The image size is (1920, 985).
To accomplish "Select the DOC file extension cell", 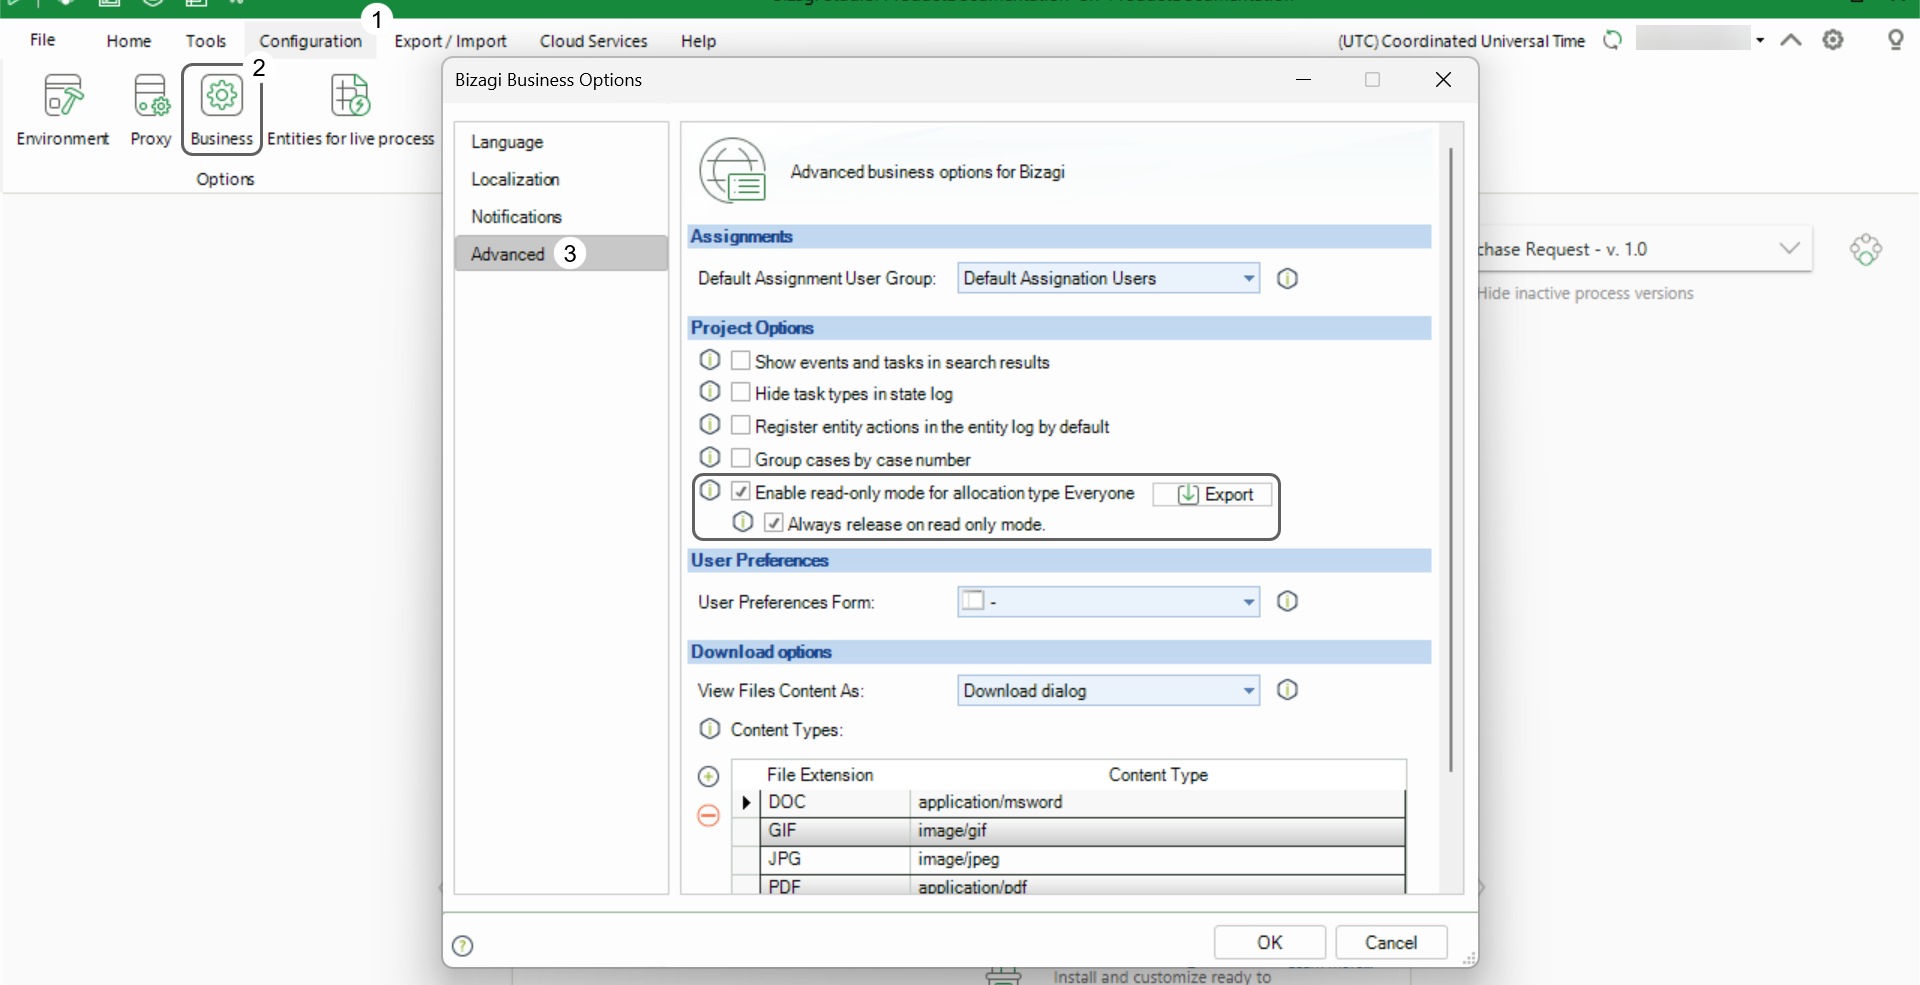I will (x=836, y=802).
